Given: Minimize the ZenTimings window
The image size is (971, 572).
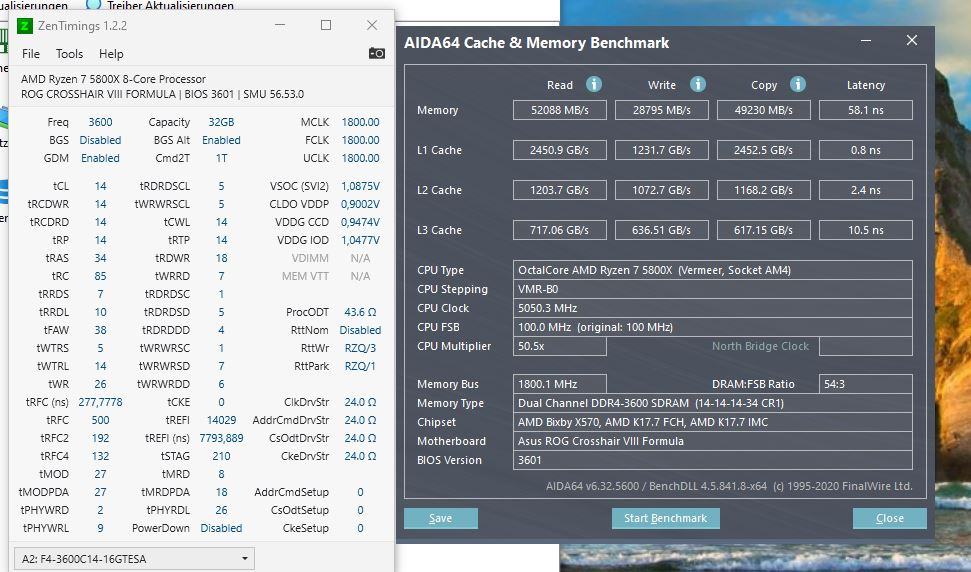Looking at the screenshot, I should 280,25.
